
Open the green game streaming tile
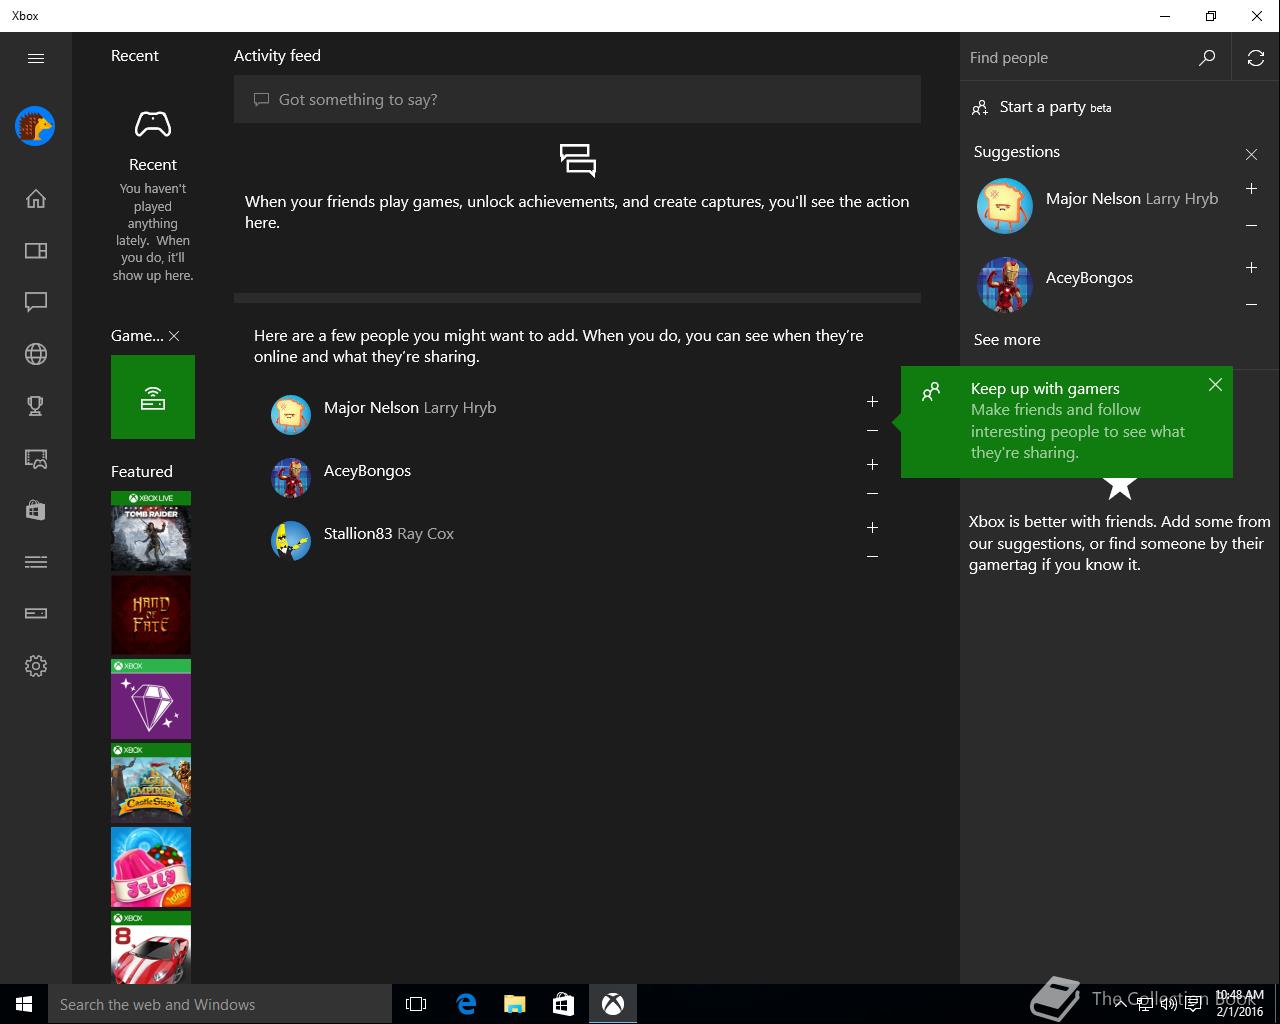click(153, 397)
